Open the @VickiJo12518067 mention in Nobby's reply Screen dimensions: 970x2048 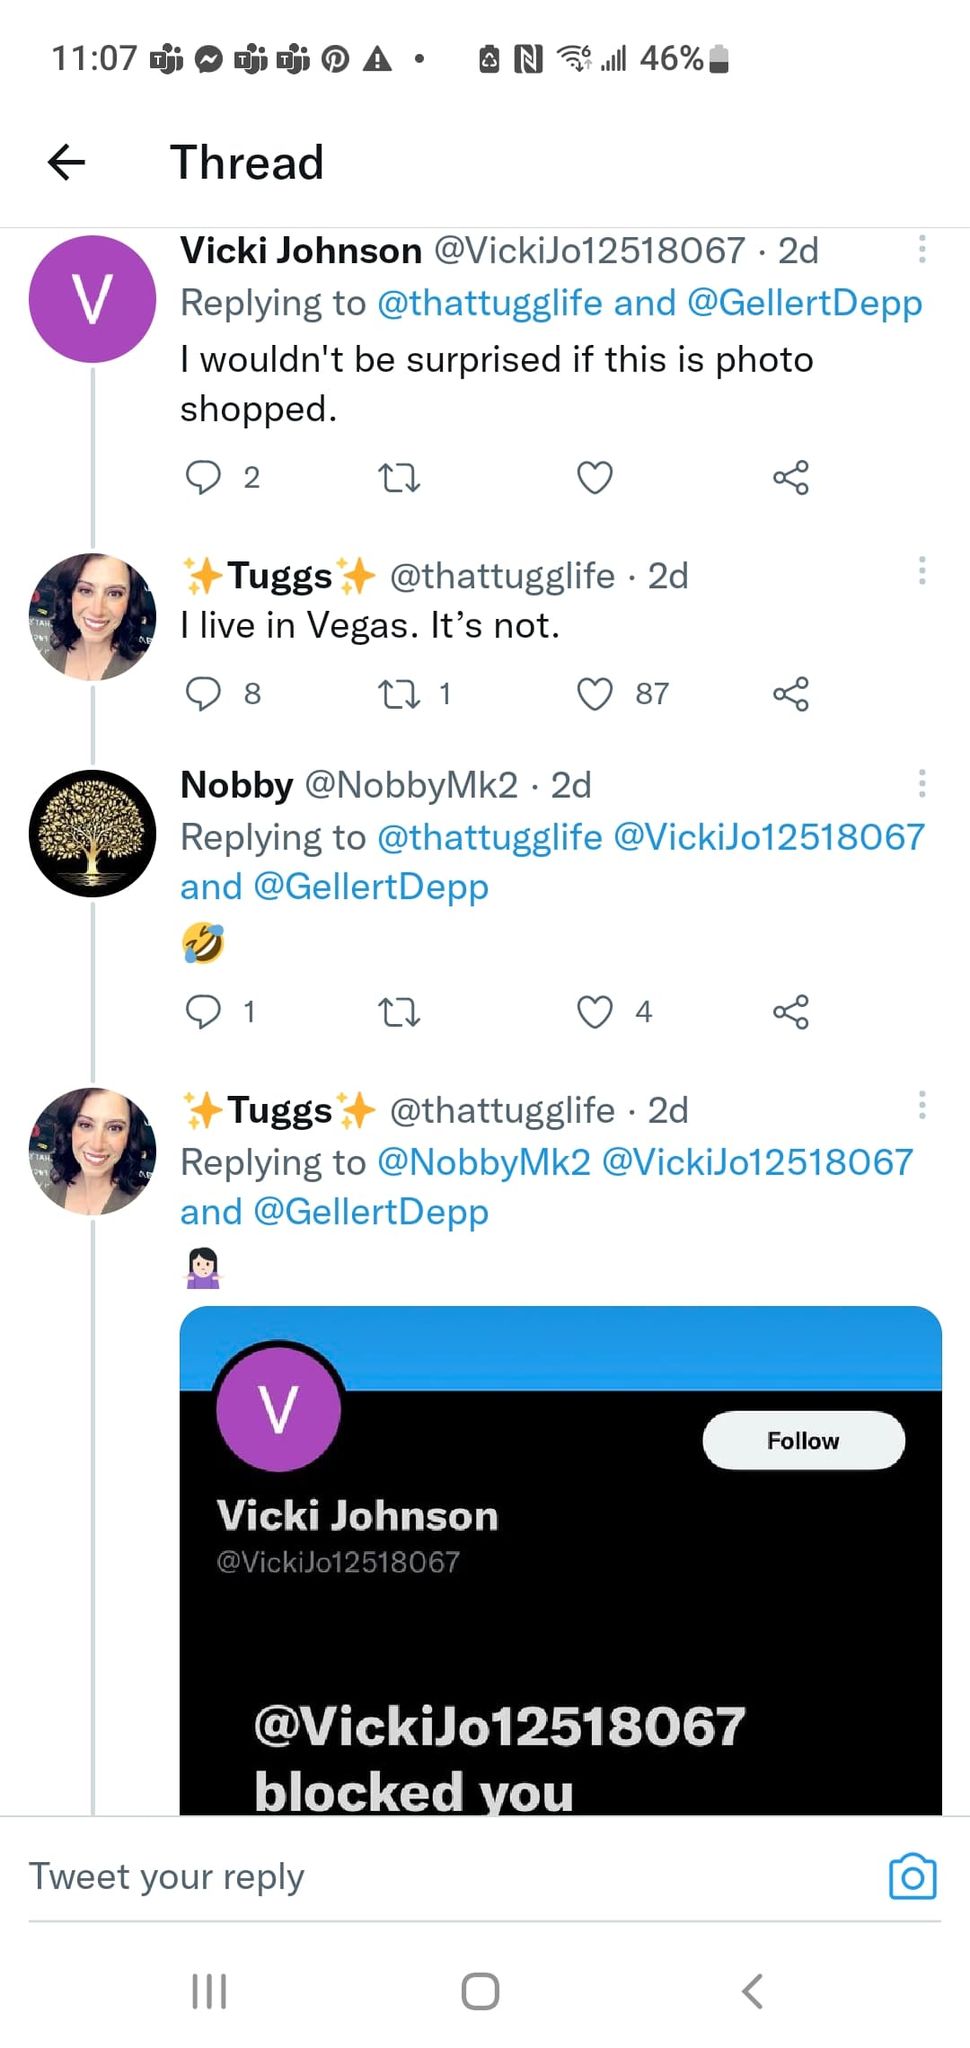(769, 837)
